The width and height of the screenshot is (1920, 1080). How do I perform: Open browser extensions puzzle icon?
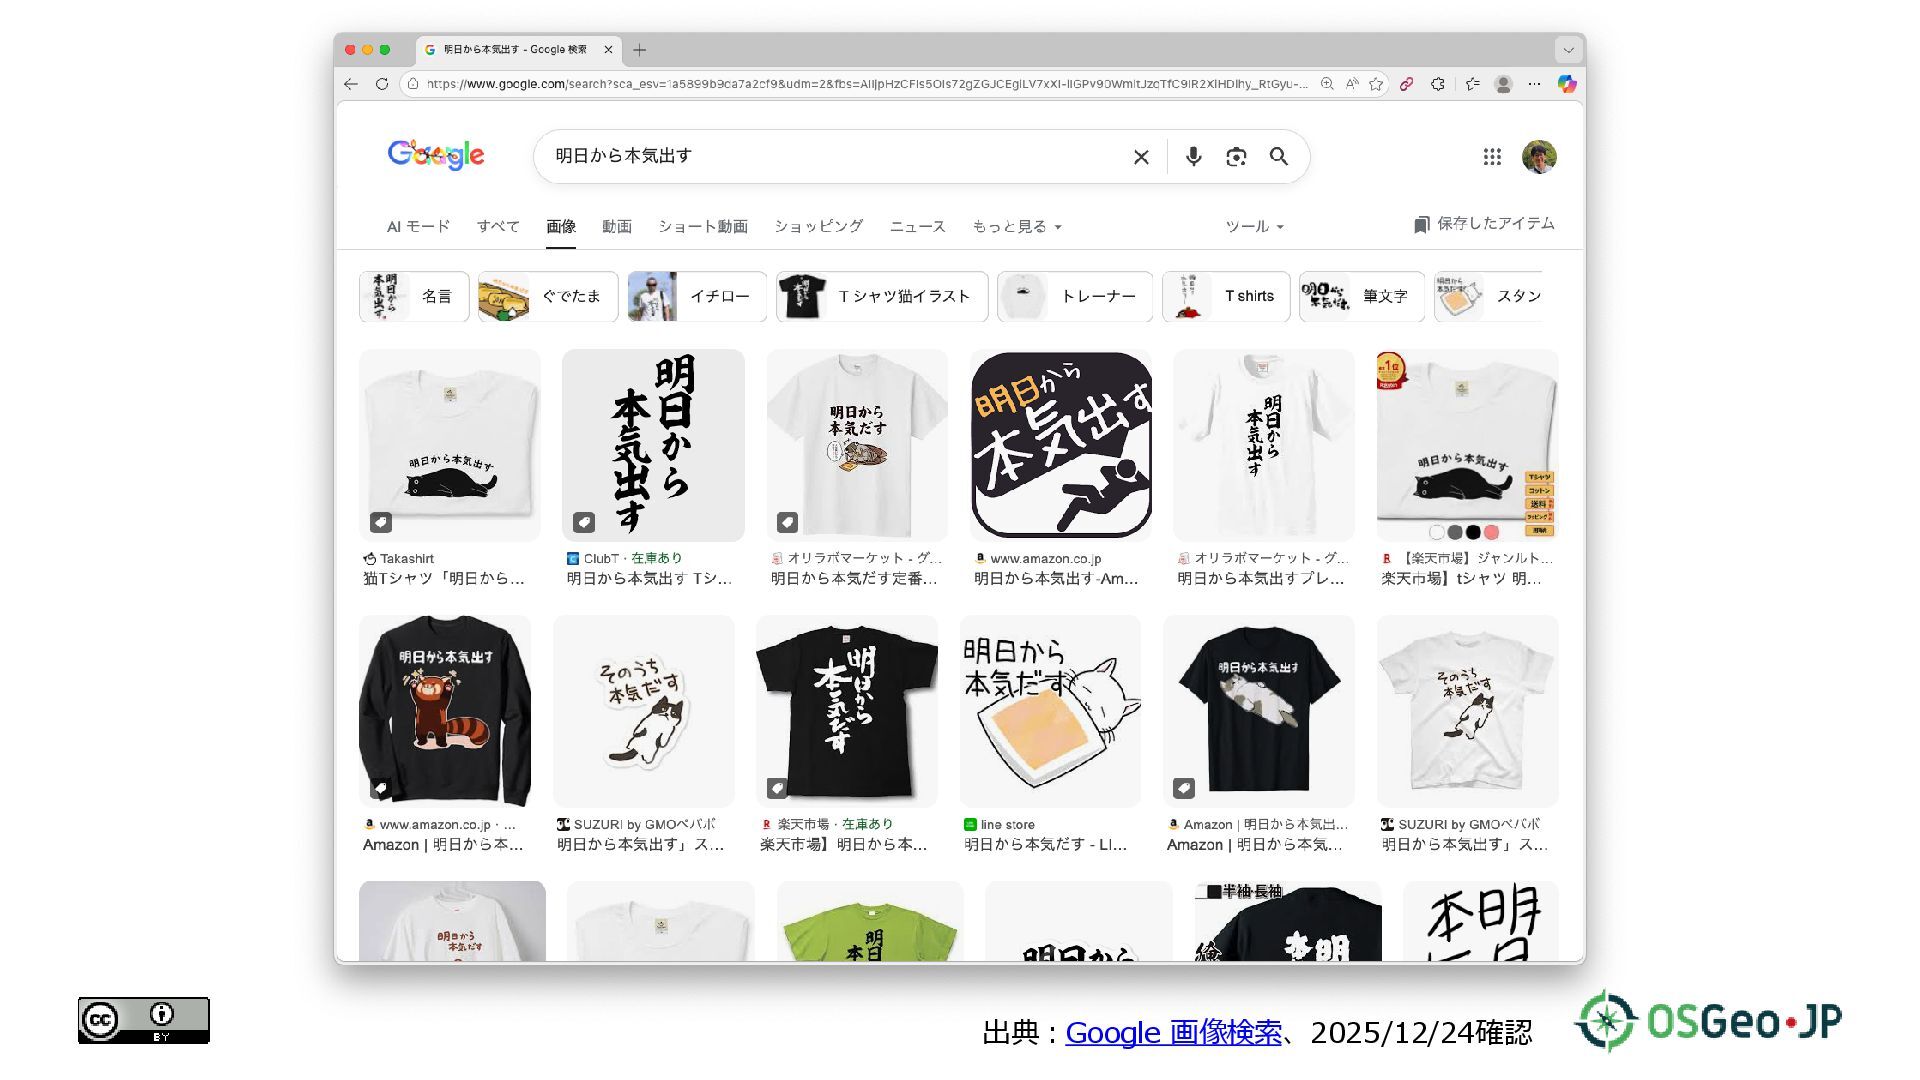1438,84
